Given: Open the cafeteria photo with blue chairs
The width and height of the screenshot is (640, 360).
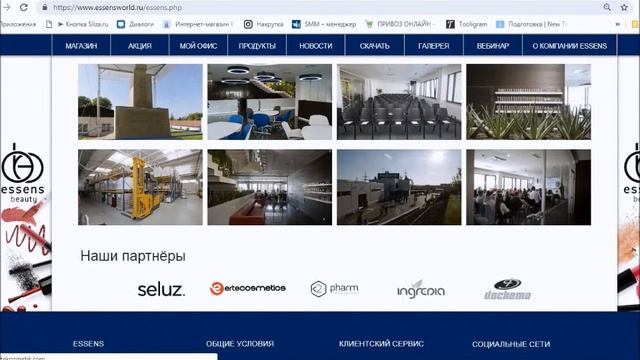Looking at the screenshot, I should 269,102.
